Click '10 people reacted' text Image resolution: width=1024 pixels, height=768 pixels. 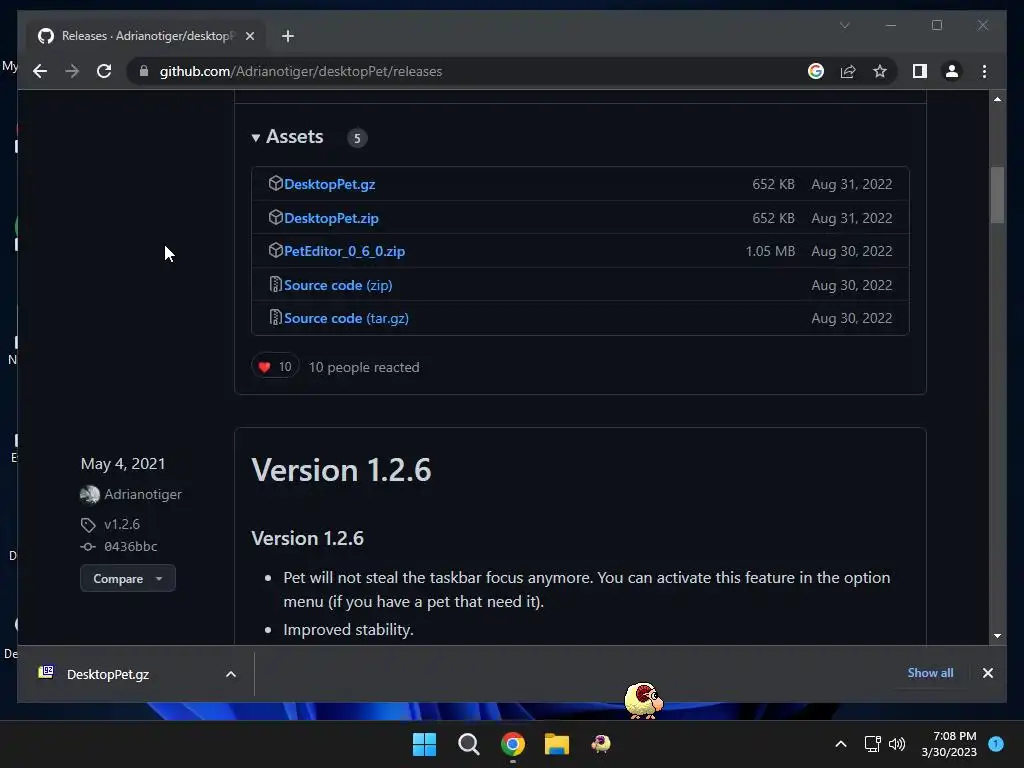364,367
